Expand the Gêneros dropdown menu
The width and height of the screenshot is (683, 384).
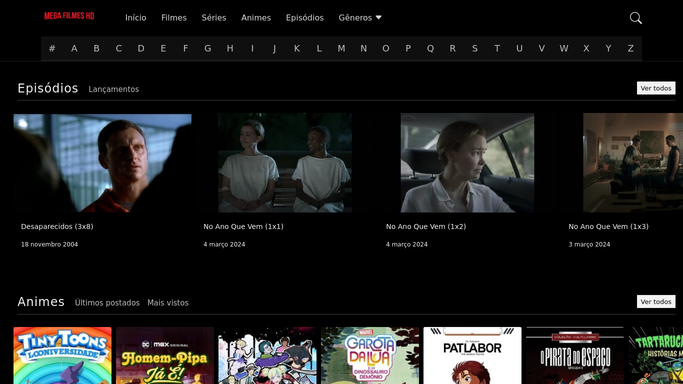360,18
